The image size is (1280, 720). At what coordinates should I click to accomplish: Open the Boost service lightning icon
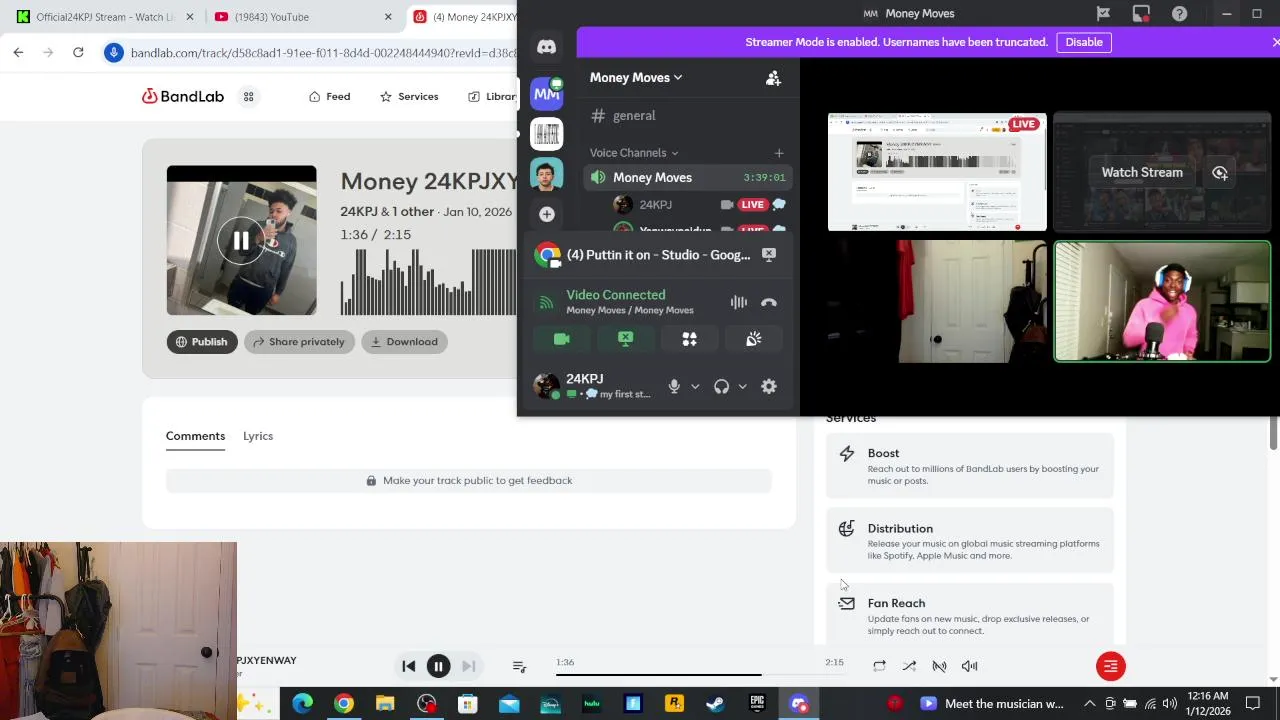point(847,454)
